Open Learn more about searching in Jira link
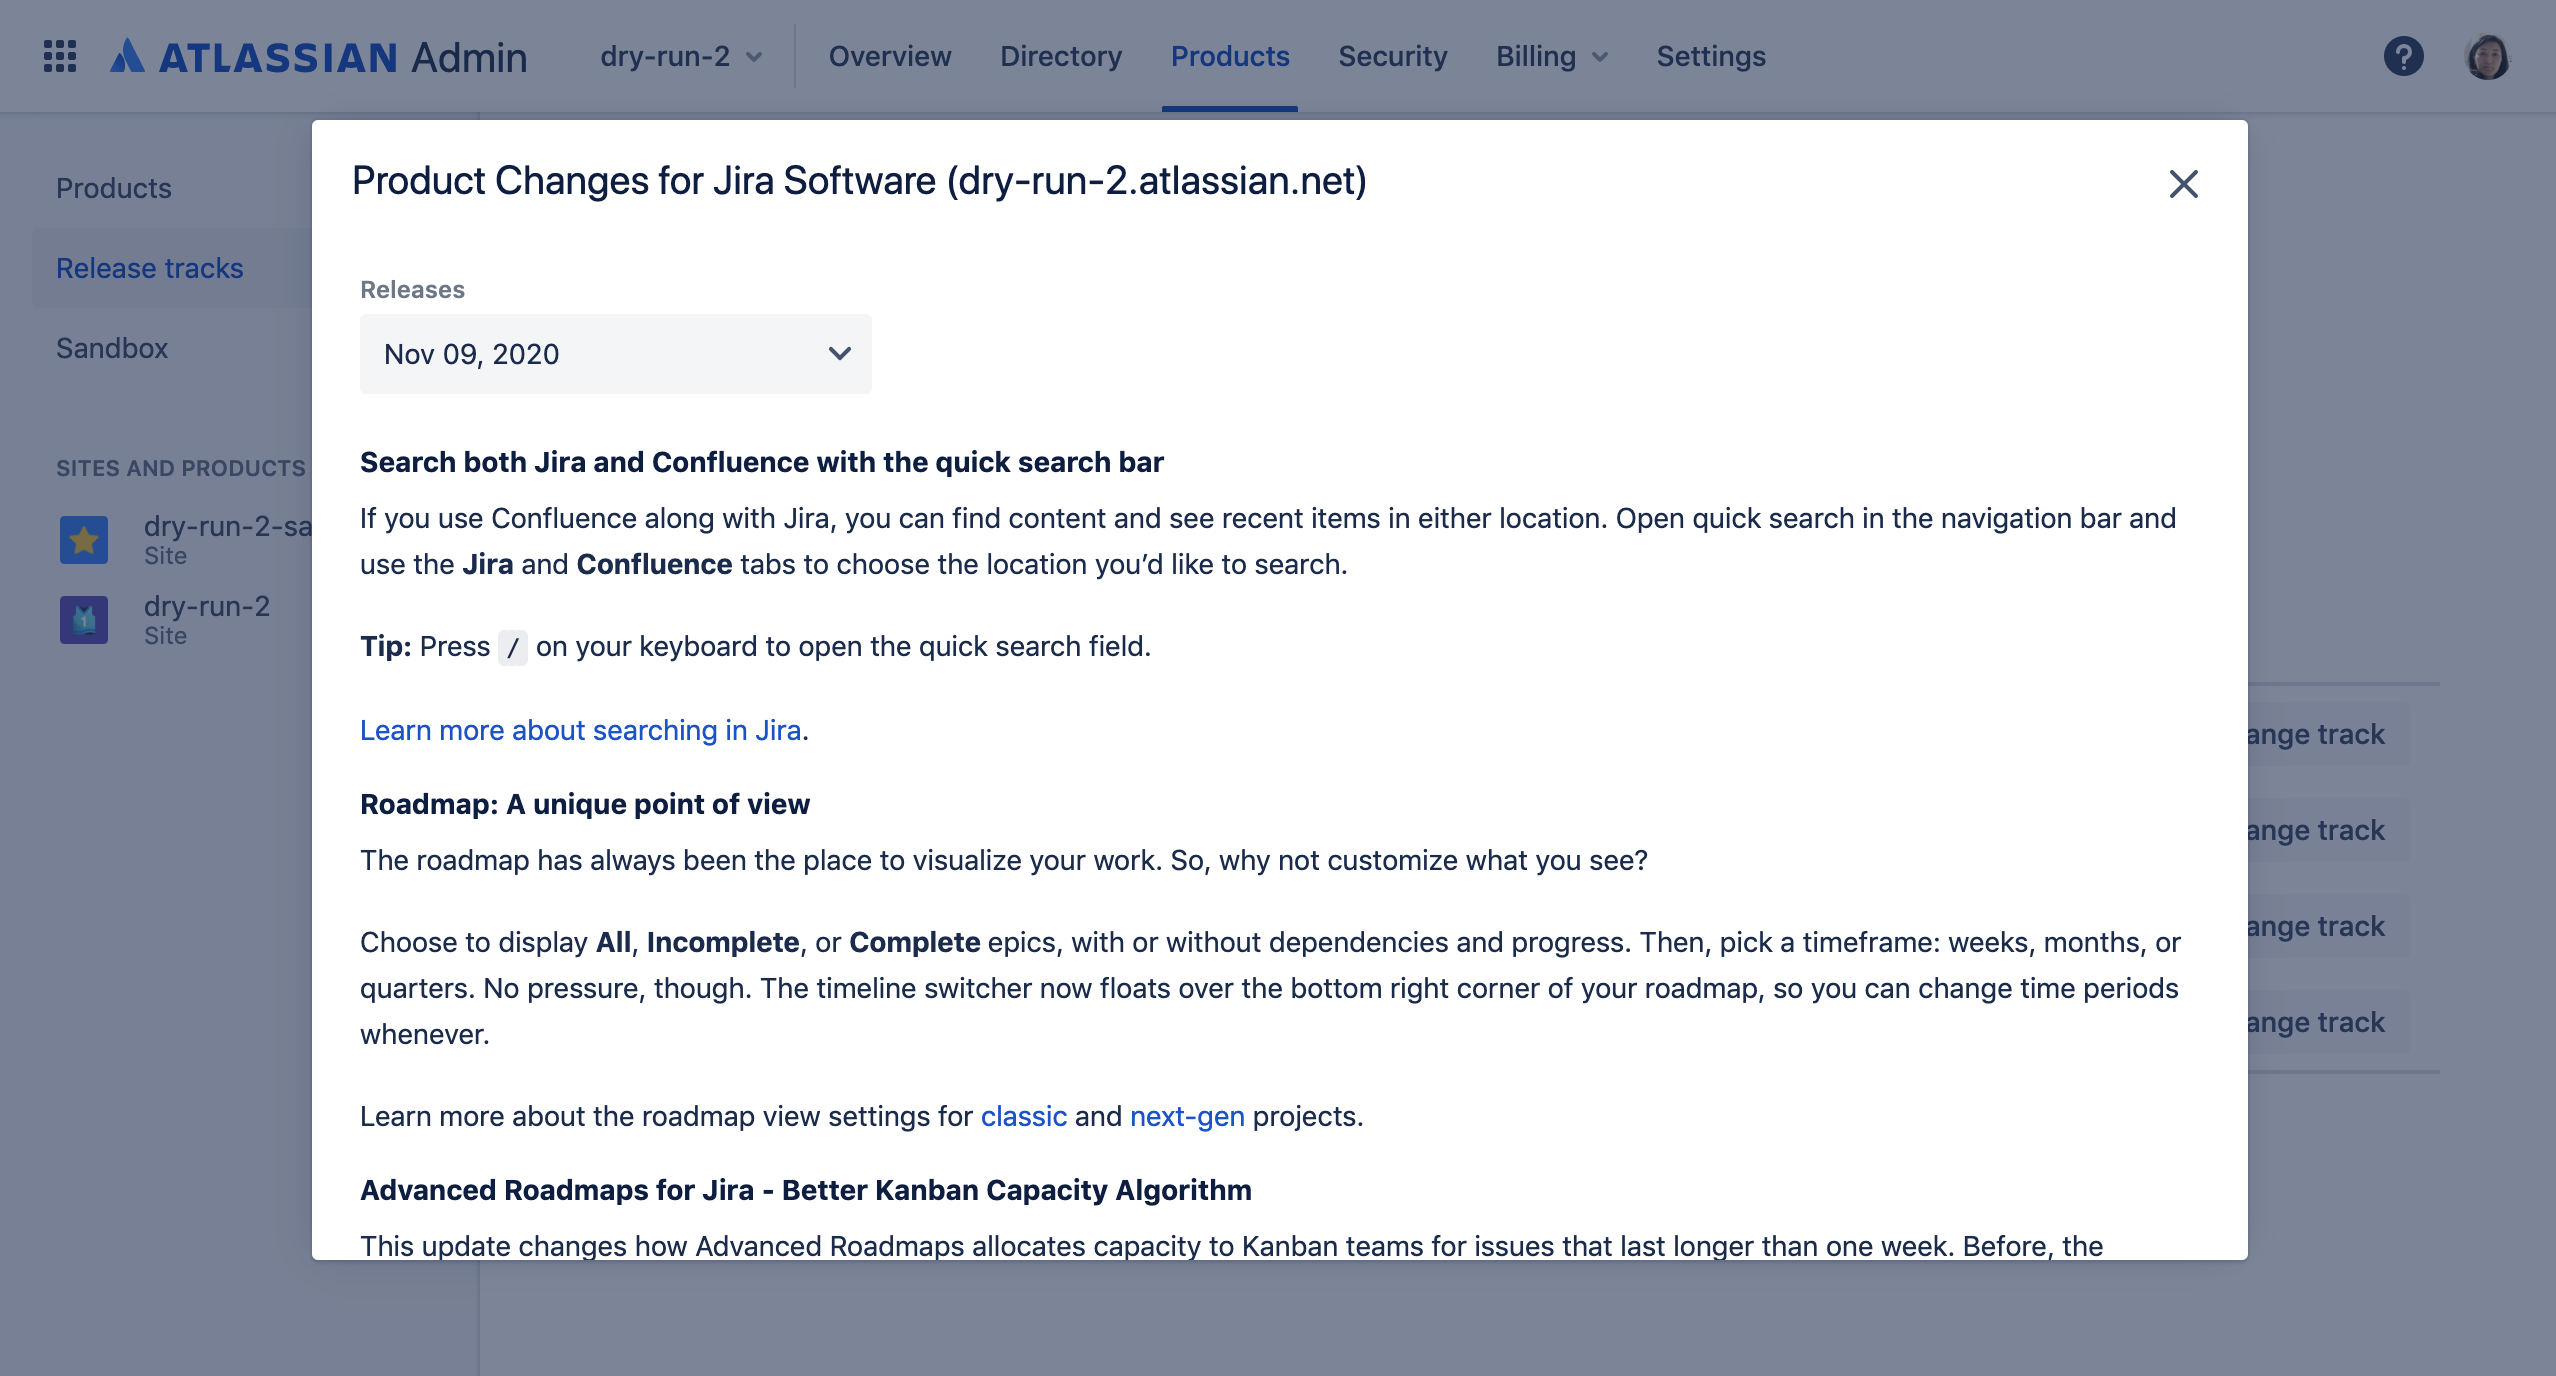 tap(581, 730)
